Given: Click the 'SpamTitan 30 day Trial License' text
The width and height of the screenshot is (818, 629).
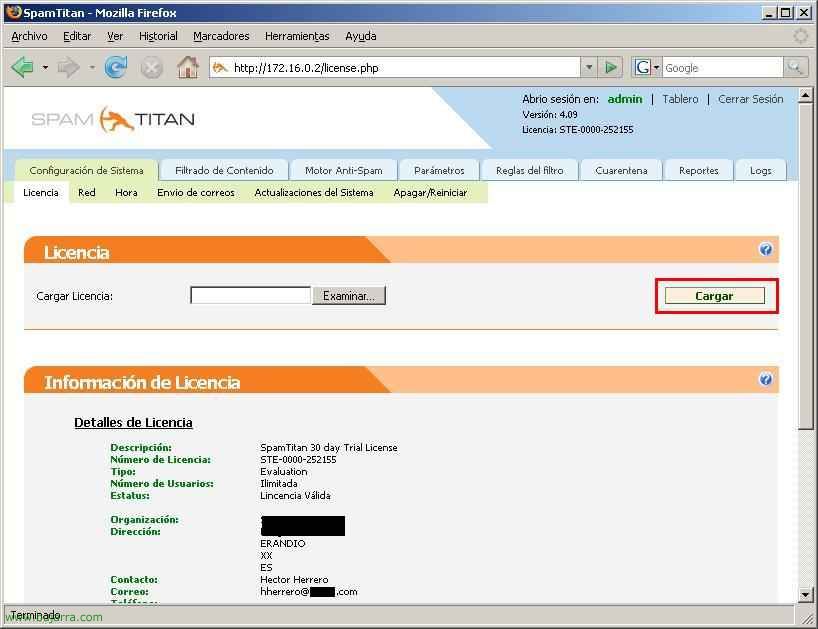Looking at the screenshot, I should [329, 447].
